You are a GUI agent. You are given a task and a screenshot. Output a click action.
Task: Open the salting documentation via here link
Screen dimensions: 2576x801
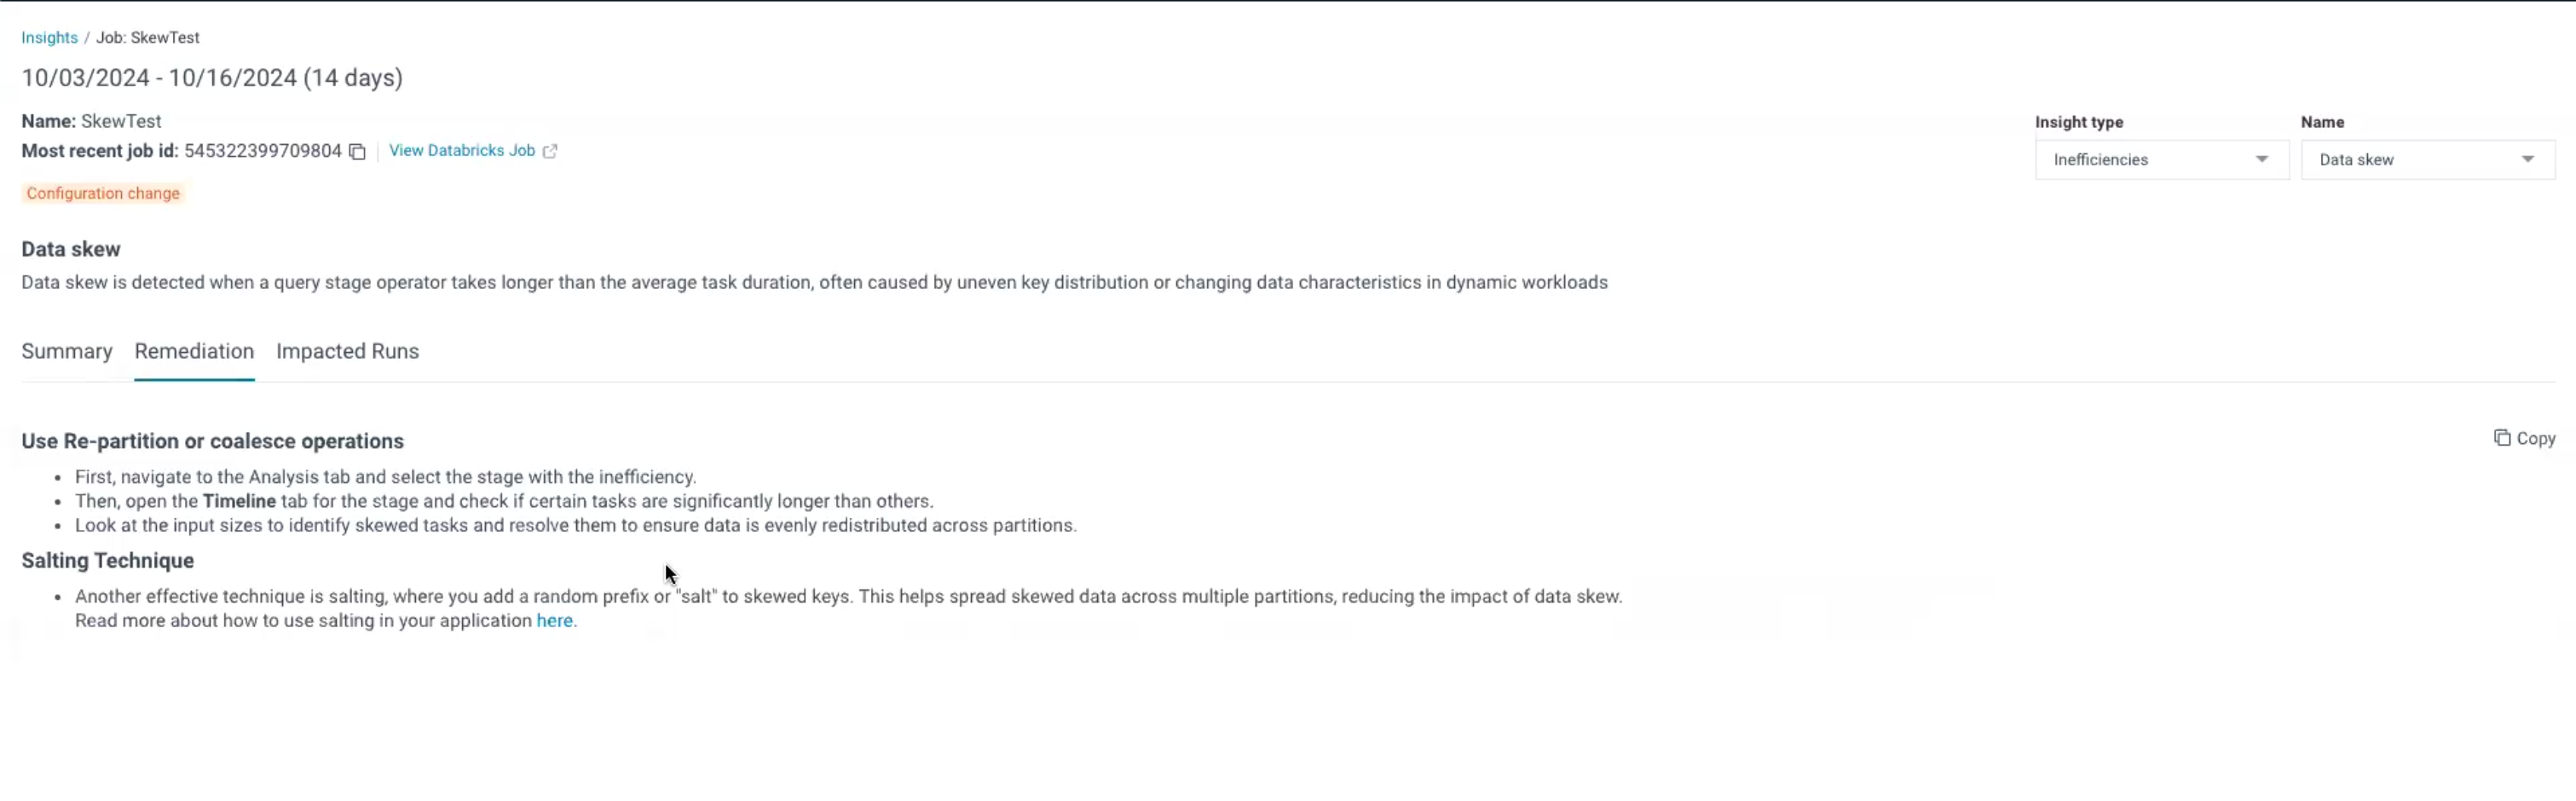coord(554,621)
